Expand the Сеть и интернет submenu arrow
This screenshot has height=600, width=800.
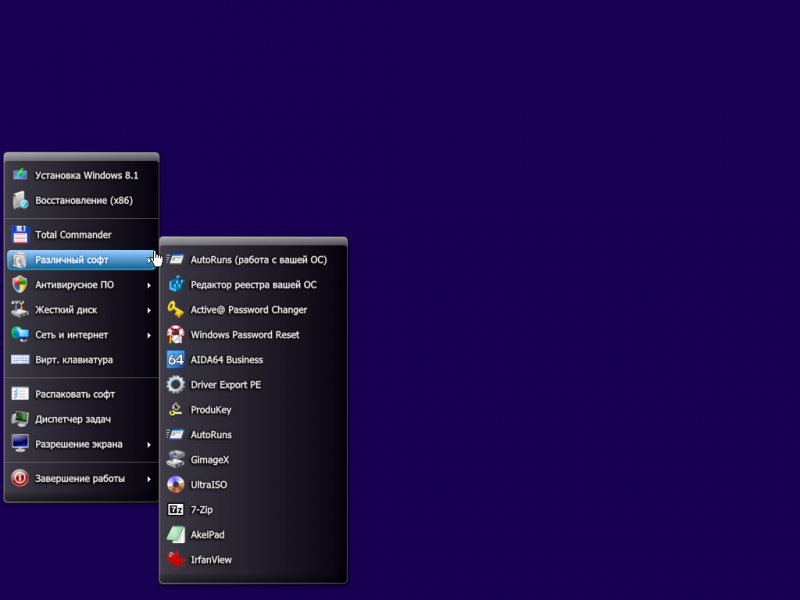(149, 335)
